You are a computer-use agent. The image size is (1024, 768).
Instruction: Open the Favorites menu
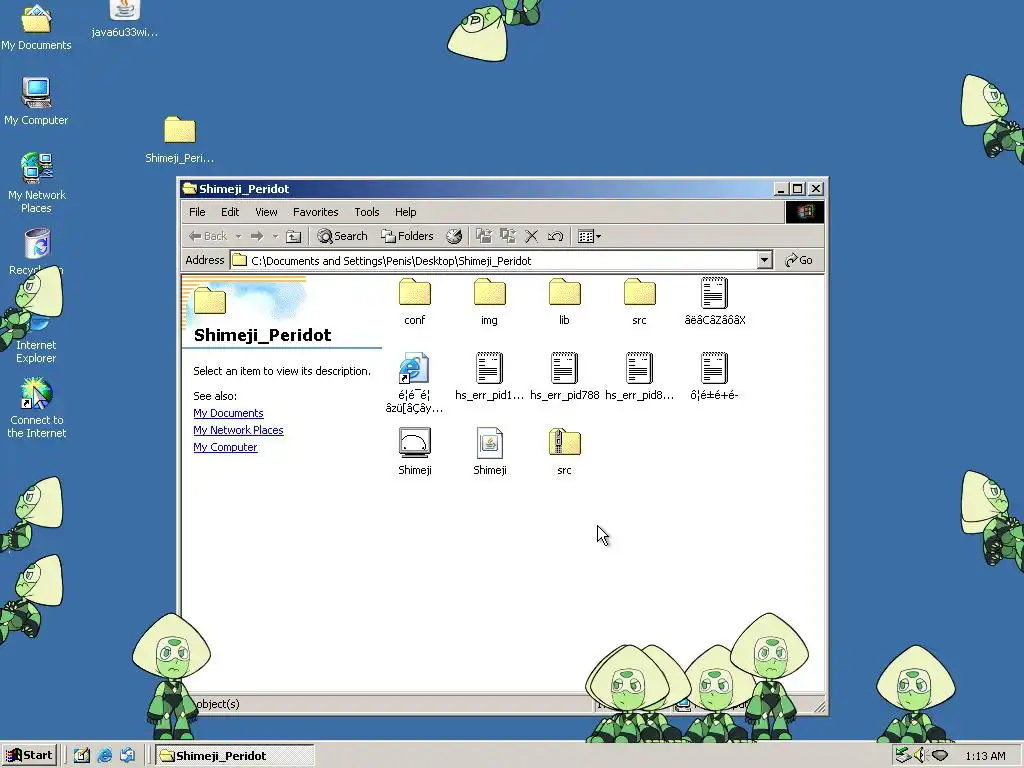[315, 212]
